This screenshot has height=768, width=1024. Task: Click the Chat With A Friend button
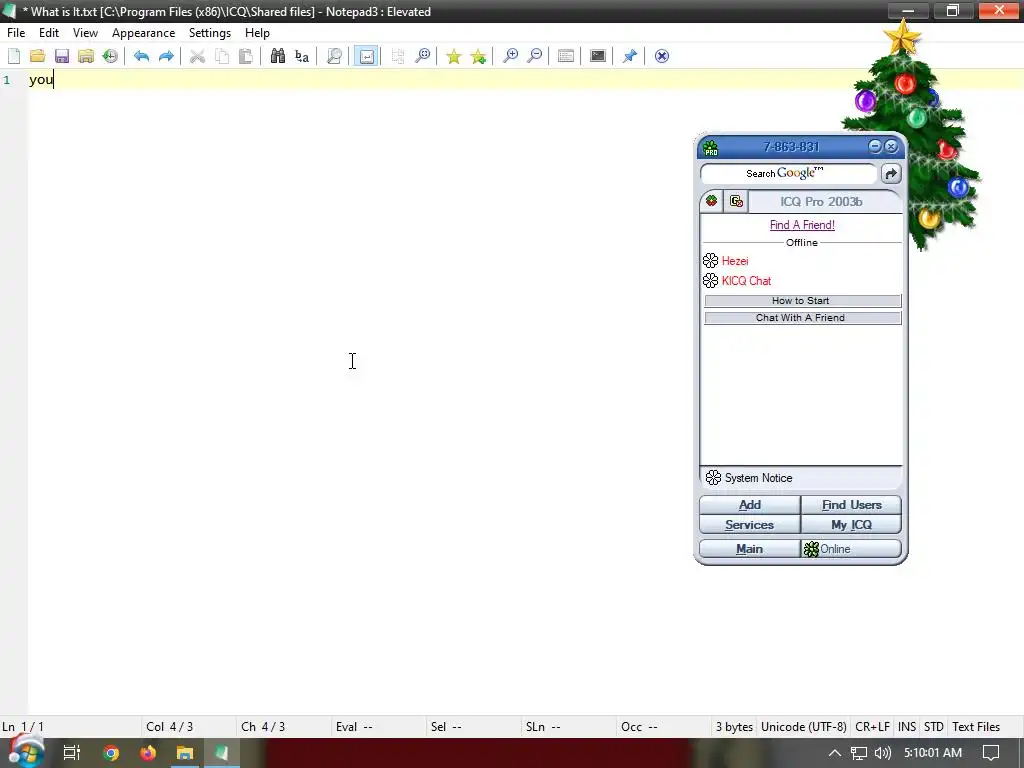click(x=803, y=318)
